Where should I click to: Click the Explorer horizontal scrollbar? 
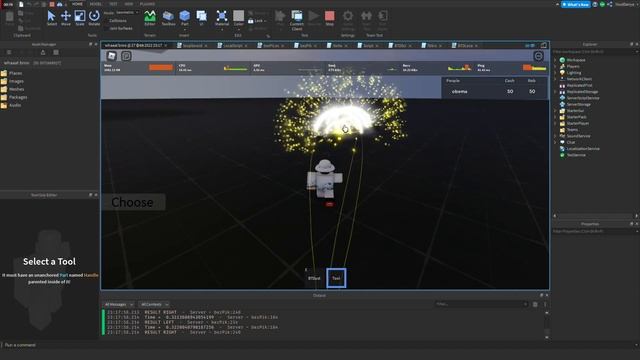coord(596,216)
